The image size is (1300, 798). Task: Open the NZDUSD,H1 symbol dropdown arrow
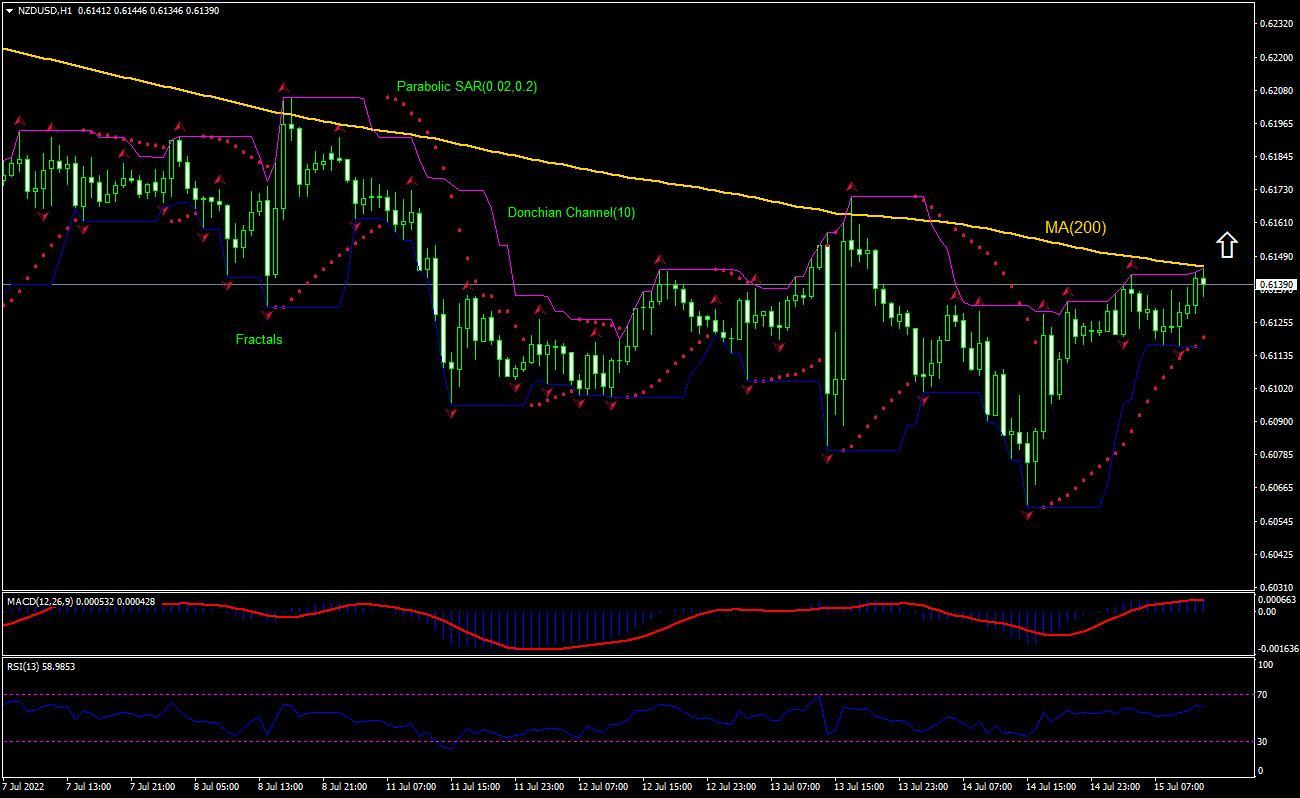coord(10,8)
